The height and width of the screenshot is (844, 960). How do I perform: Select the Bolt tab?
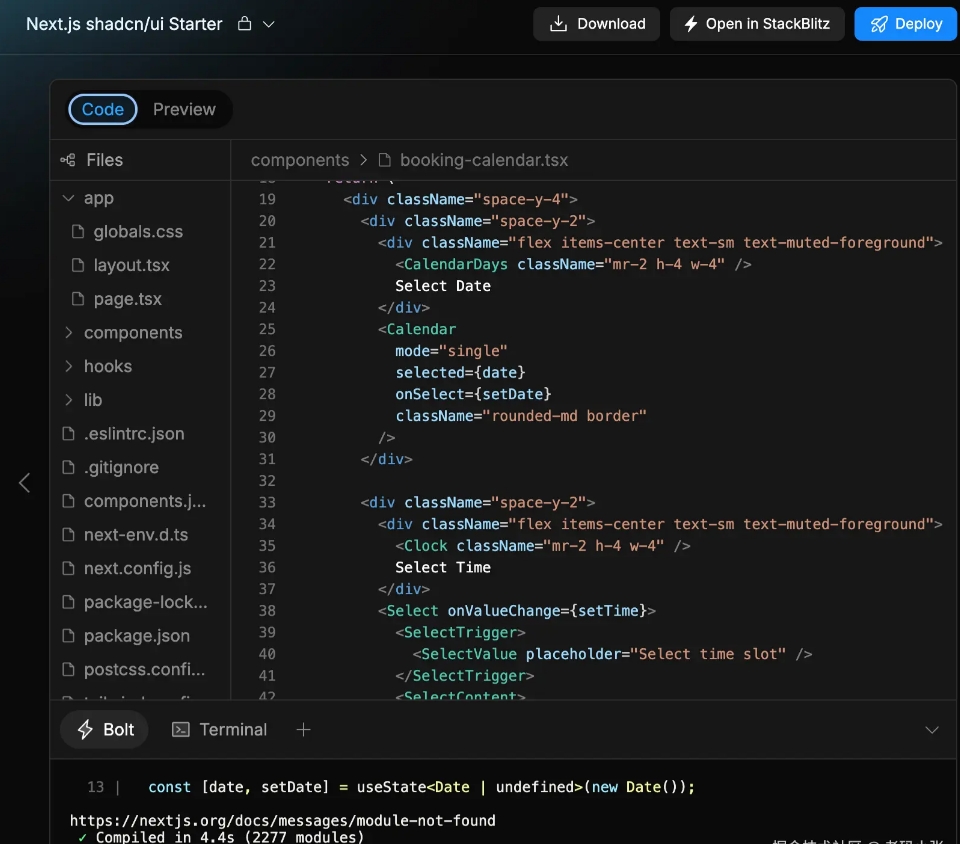click(x=105, y=730)
